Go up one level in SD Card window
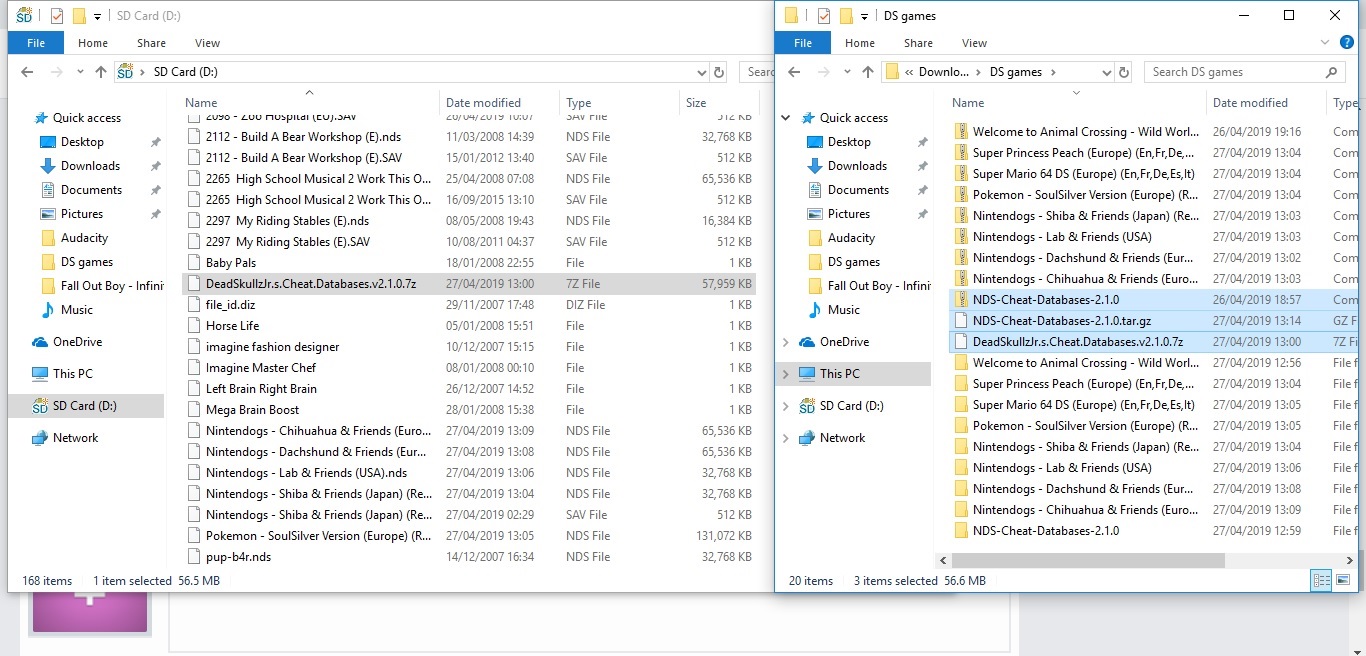The width and height of the screenshot is (1366, 656). coord(101,72)
